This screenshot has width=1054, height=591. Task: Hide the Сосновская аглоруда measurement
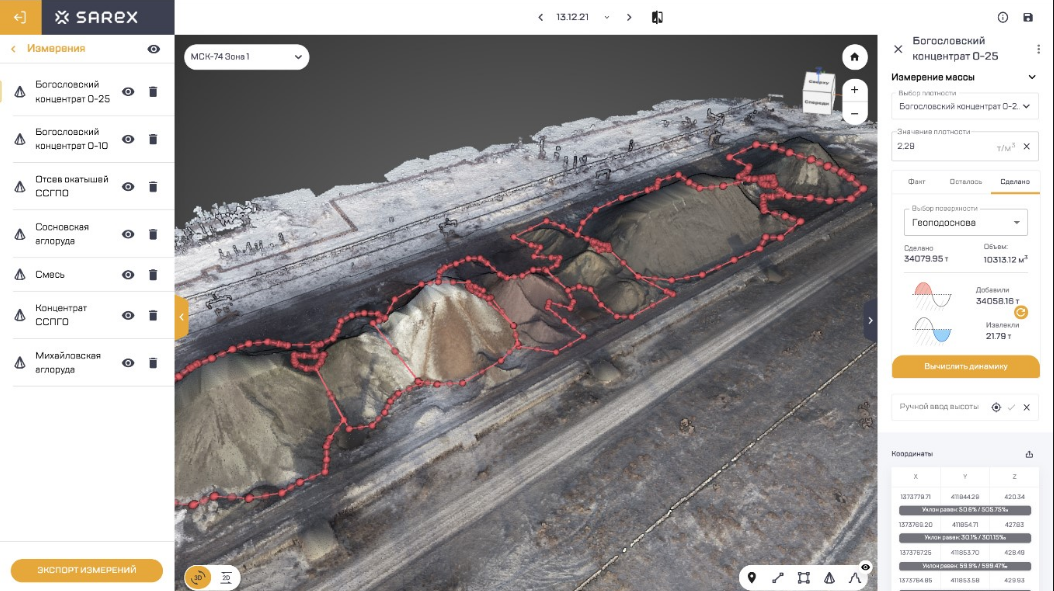(128, 234)
